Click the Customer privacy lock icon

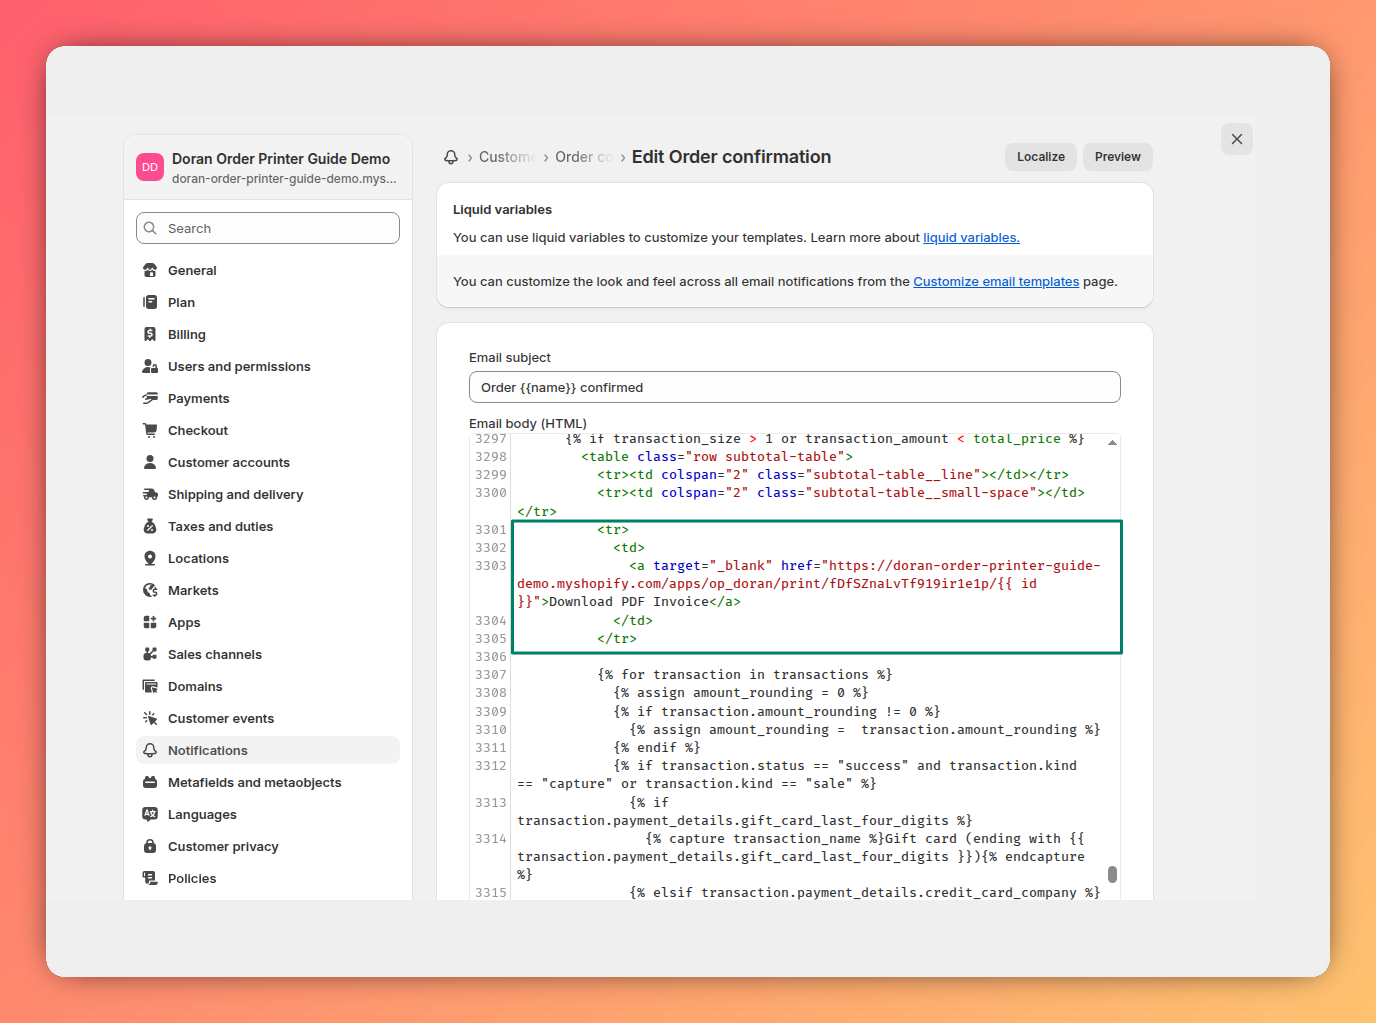(x=150, y=846)
